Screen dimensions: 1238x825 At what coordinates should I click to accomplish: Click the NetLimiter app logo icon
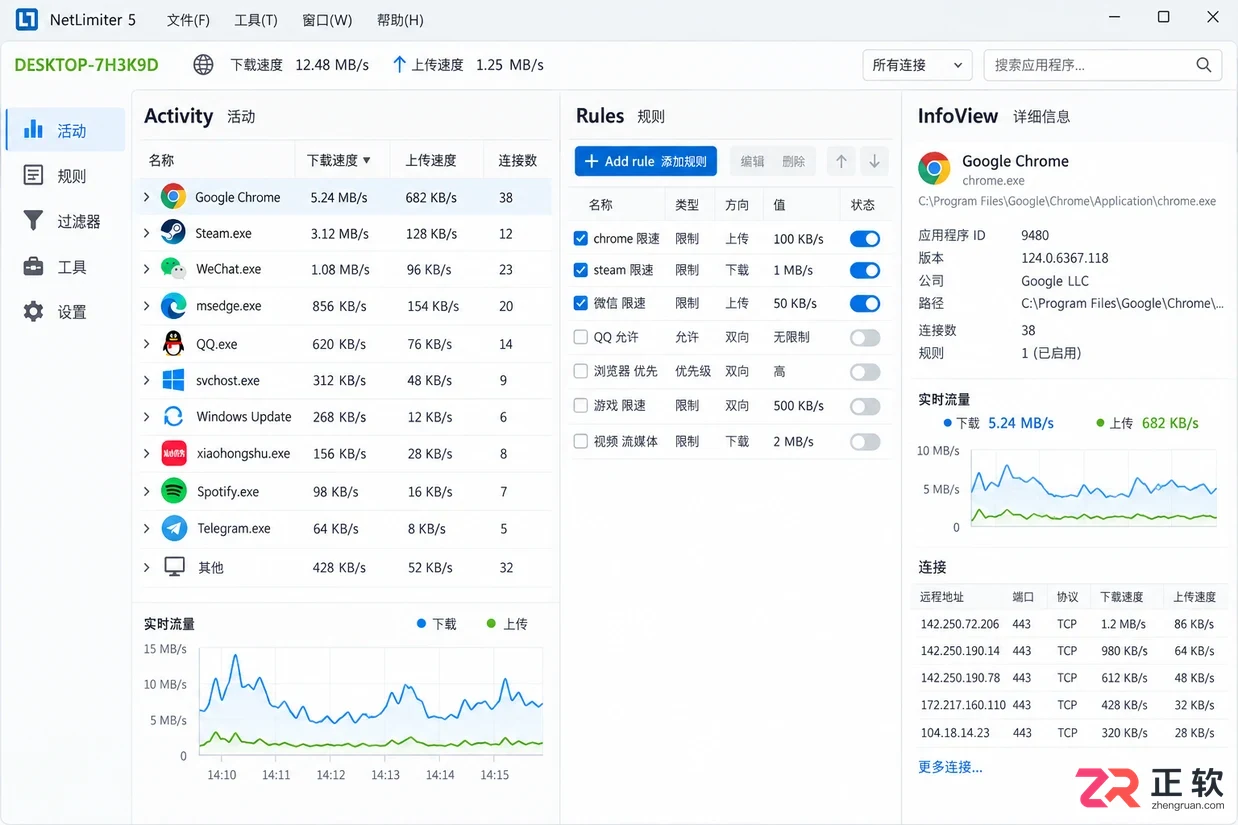coord(26,19)
